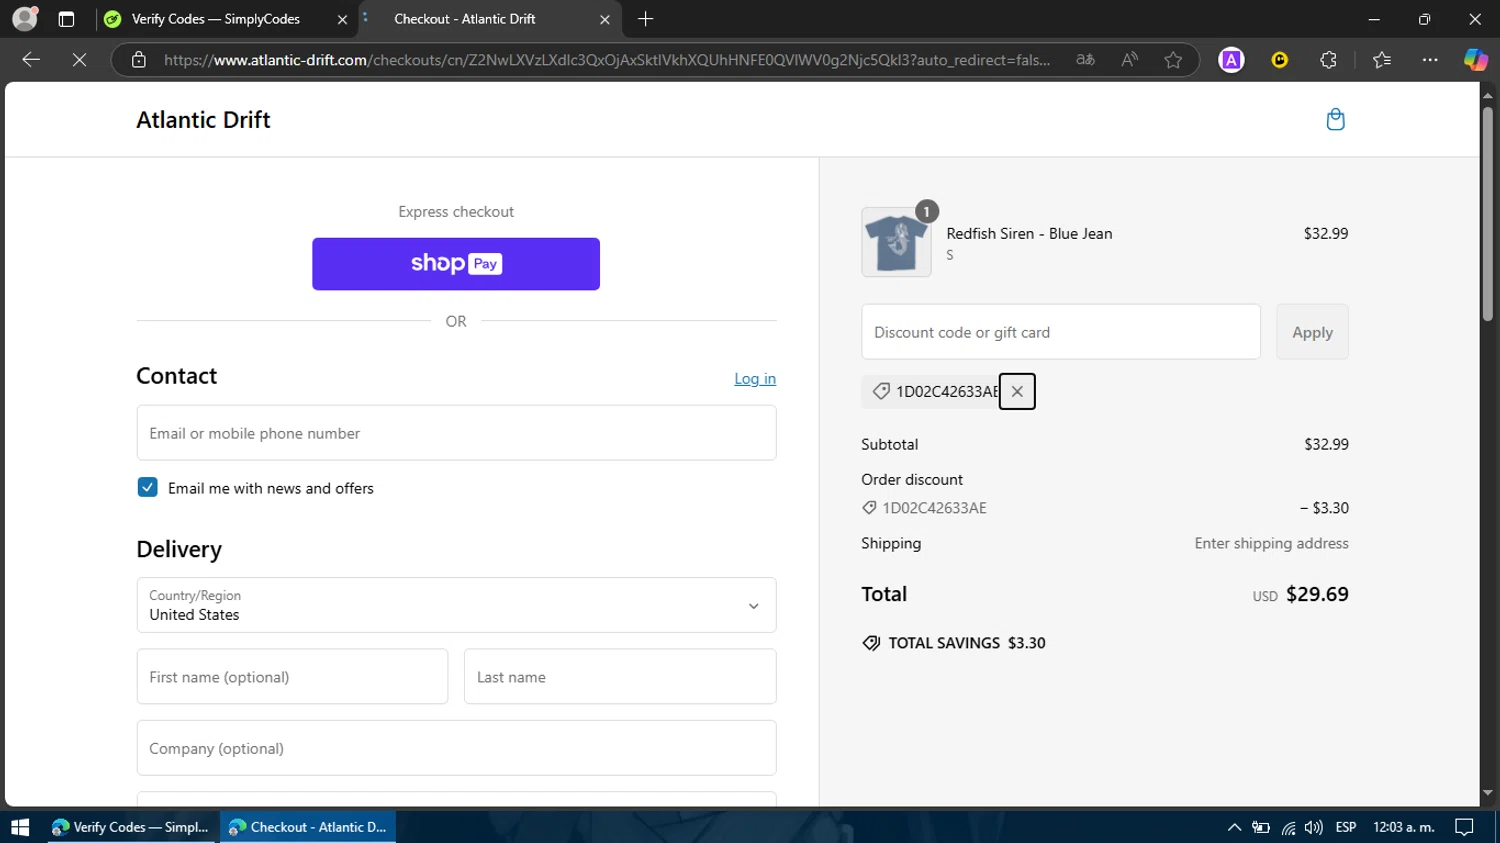Screen dimensions: 1500x843
Task: Remove discount code 1D02C42633AE with X
Action: click(1017, 391)
